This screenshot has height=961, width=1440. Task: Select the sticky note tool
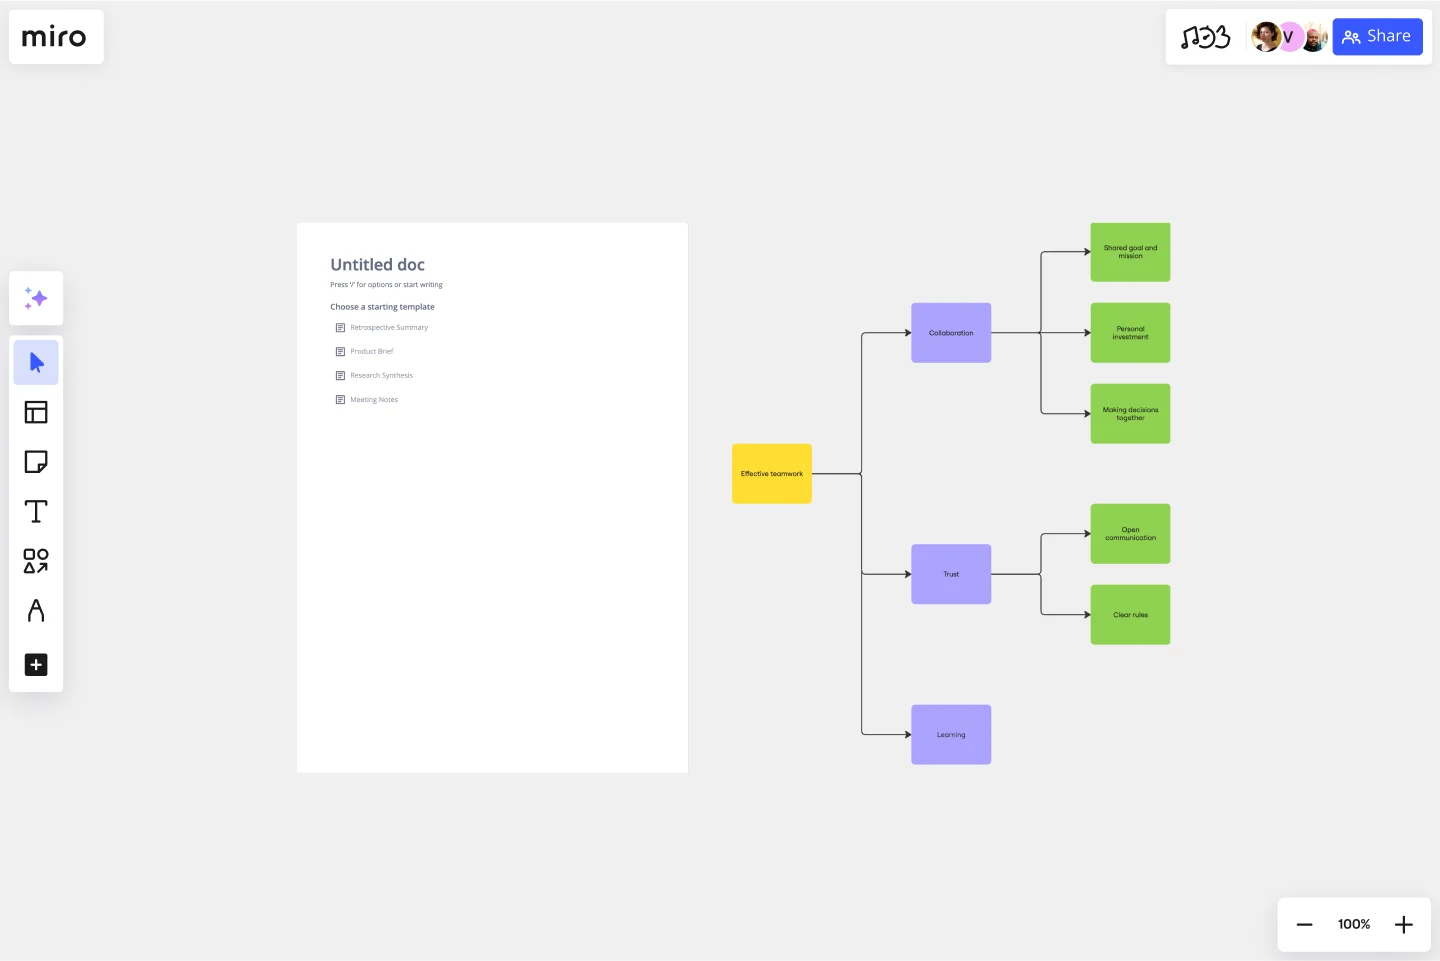pyautogui.click(x=36, y=462)
